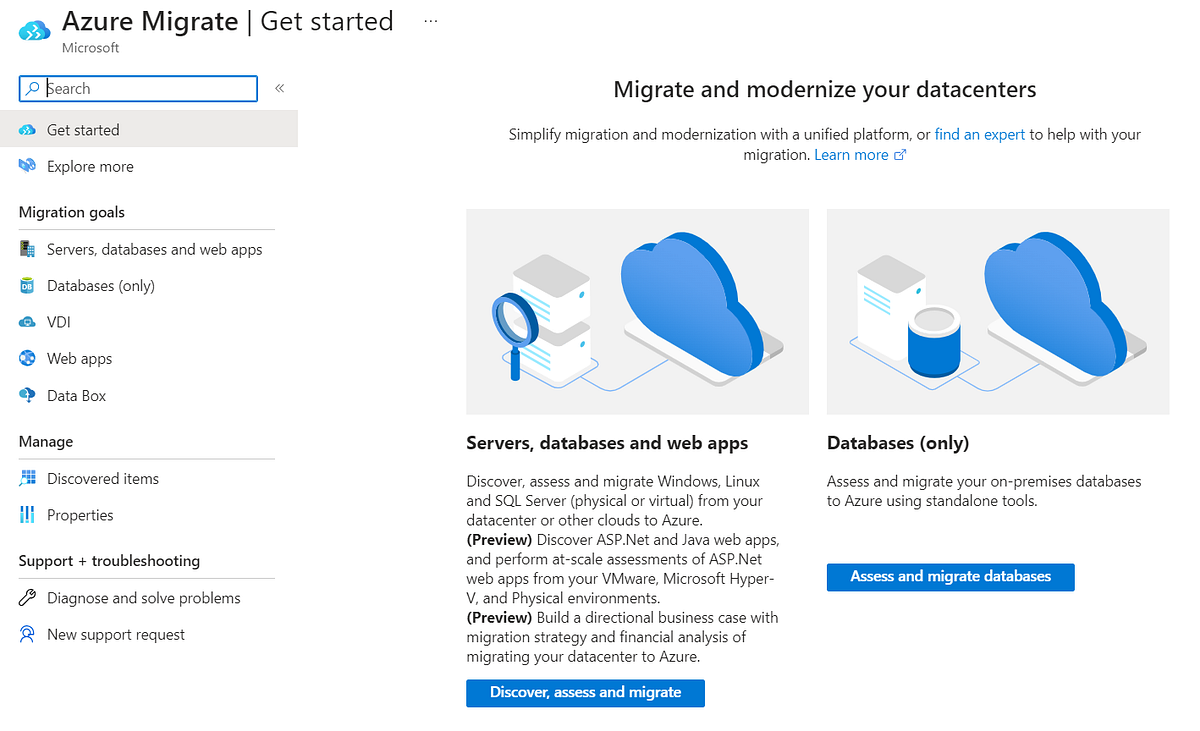Collapse the sidebar with the double chevron
Viewport: 1200px width, 731px height.
(x=279, y=88)
